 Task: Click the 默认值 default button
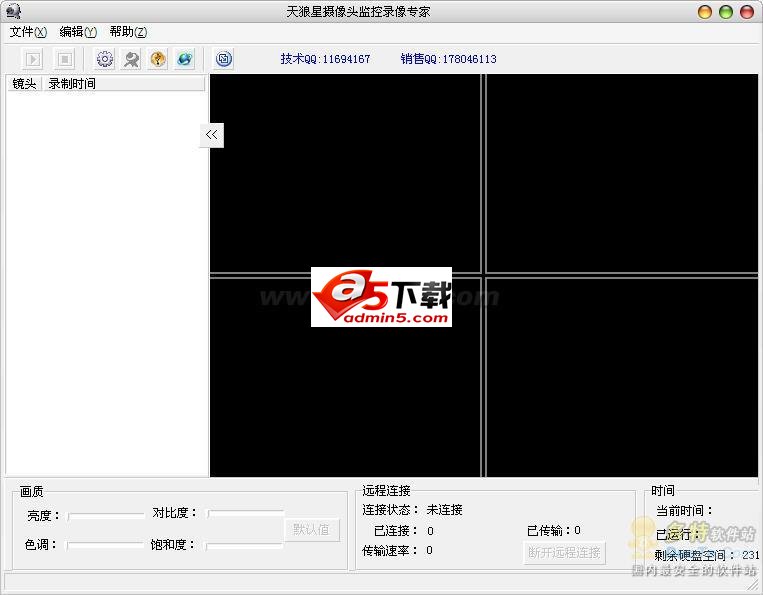(x=311, y=529)
